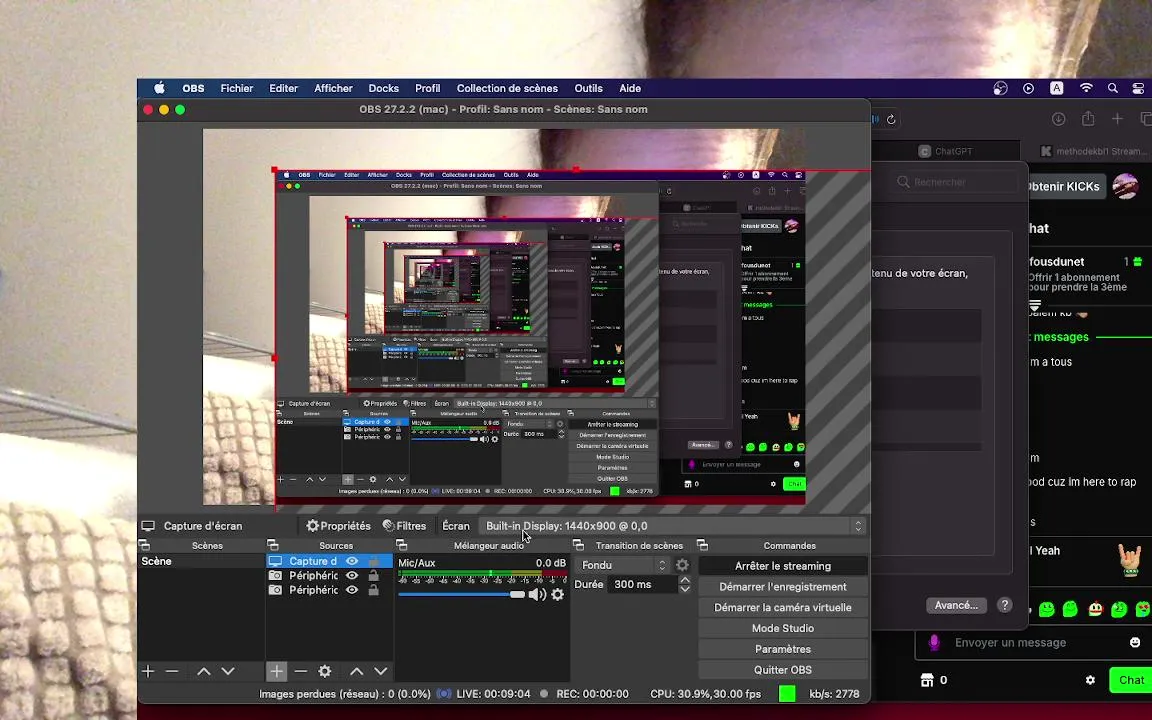Toggle visibility eye of Capture d source

(x=352, y=561)
